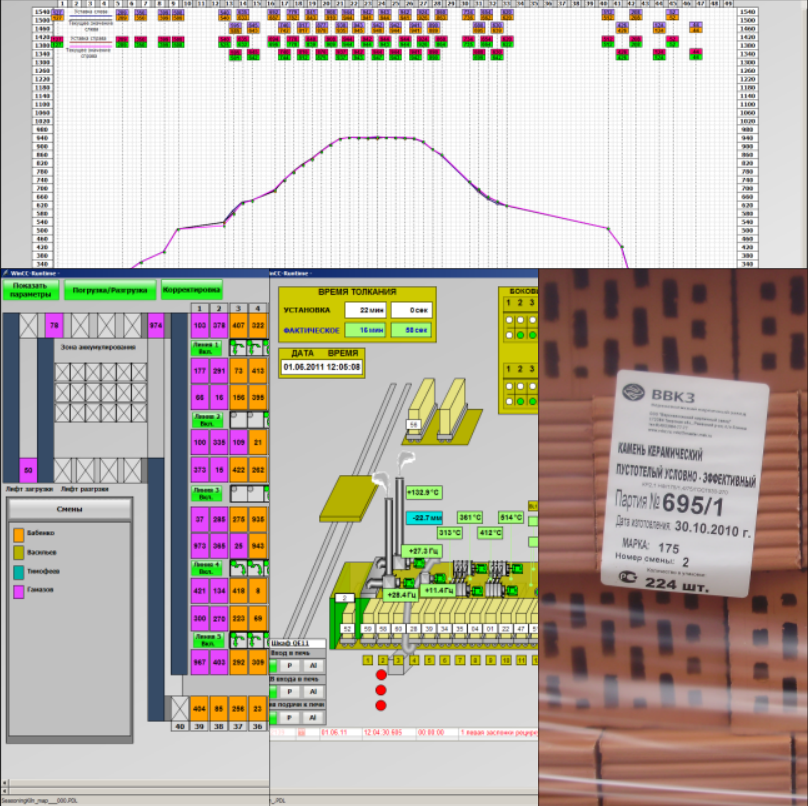Click the kiln car number label 52
The width and height of the screenshot is (808, 806).
click(347, 629)
